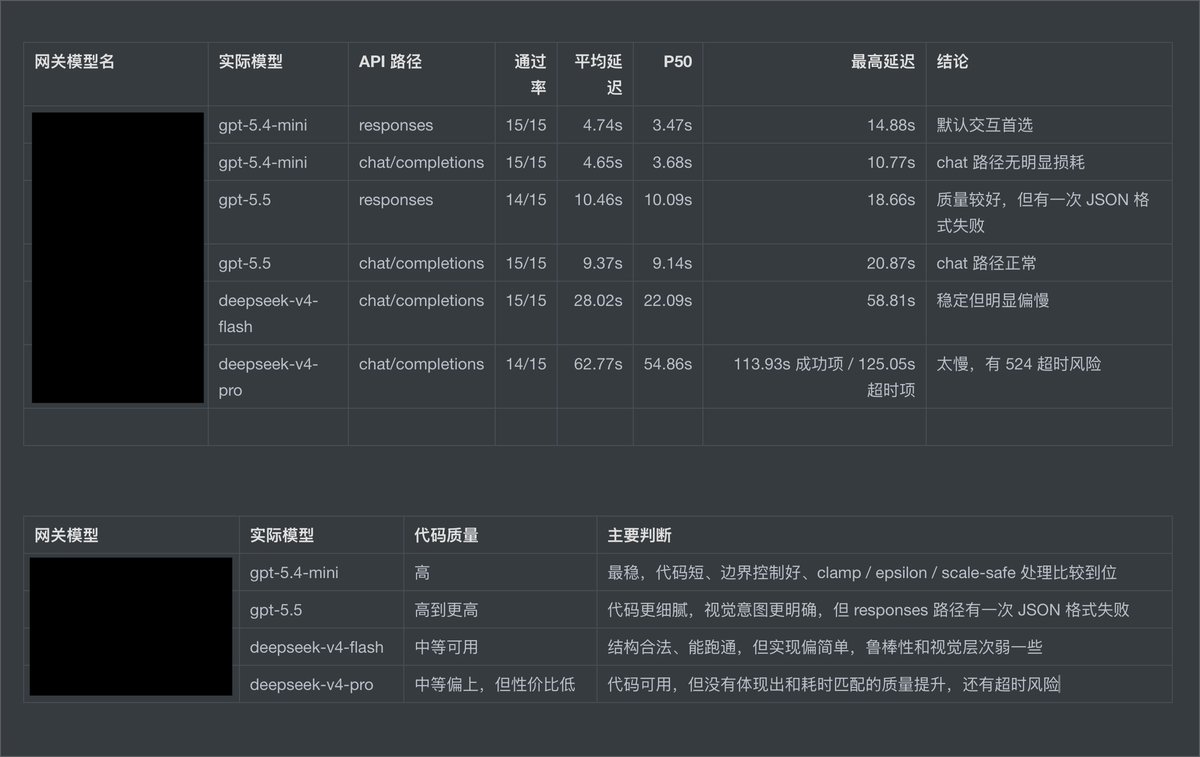Select deepseek-v4-pro in the code quality table
Screen dimensions: 1200x757
coord(312,685)
